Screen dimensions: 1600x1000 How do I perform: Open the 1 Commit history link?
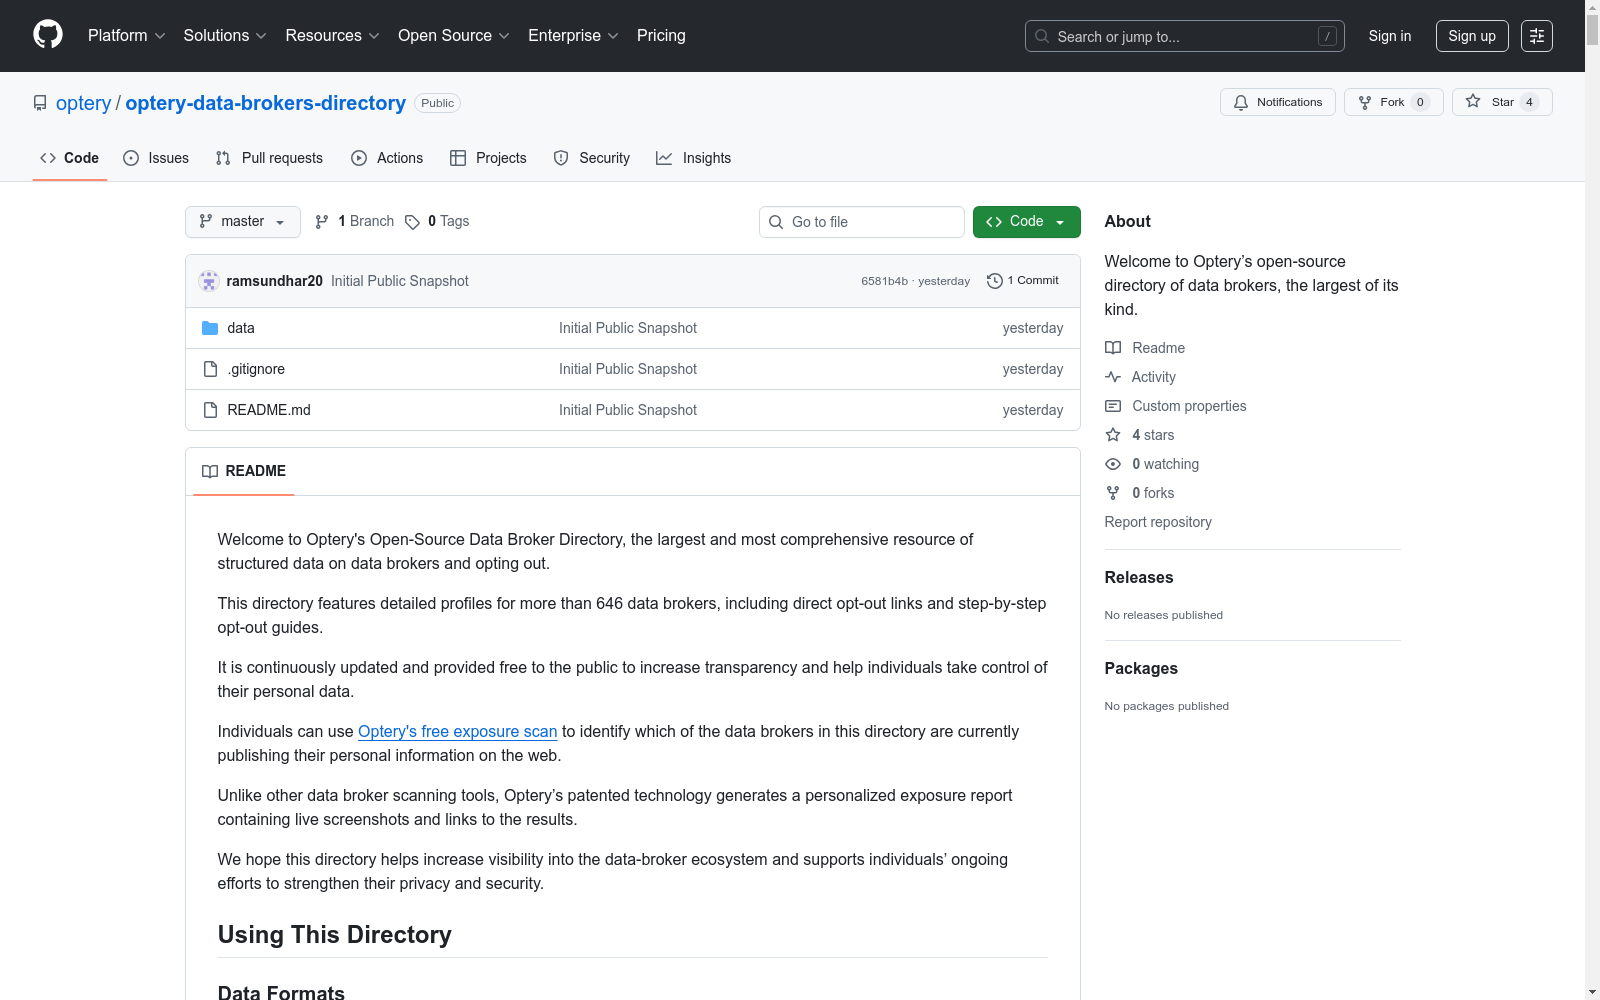pos(1023,281)
